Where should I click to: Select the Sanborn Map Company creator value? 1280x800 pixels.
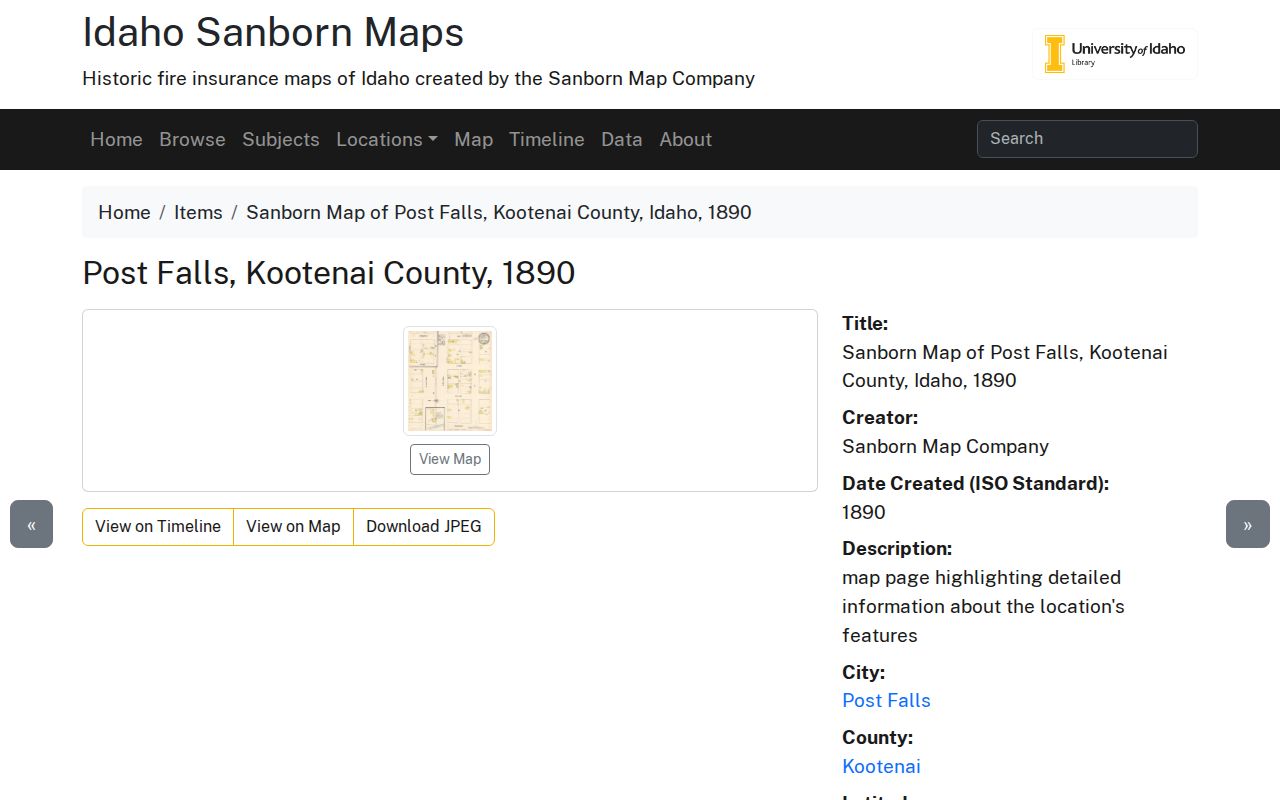945,446
